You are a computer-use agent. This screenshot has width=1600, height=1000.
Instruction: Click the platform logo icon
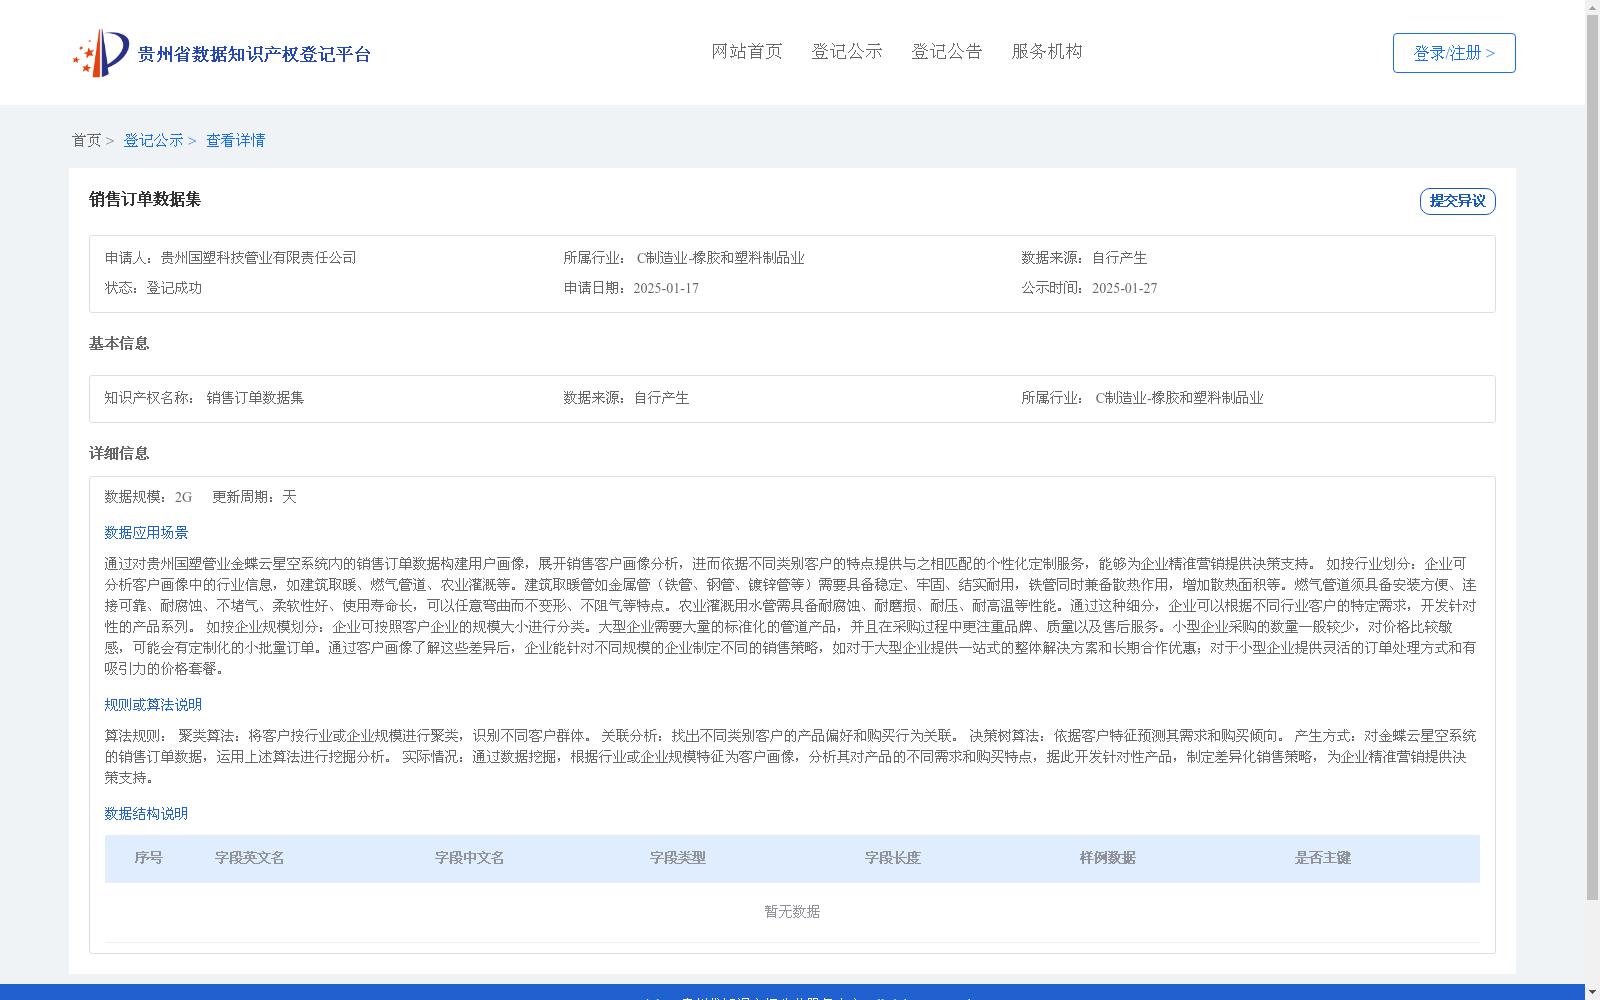click(x=101, y=53)
